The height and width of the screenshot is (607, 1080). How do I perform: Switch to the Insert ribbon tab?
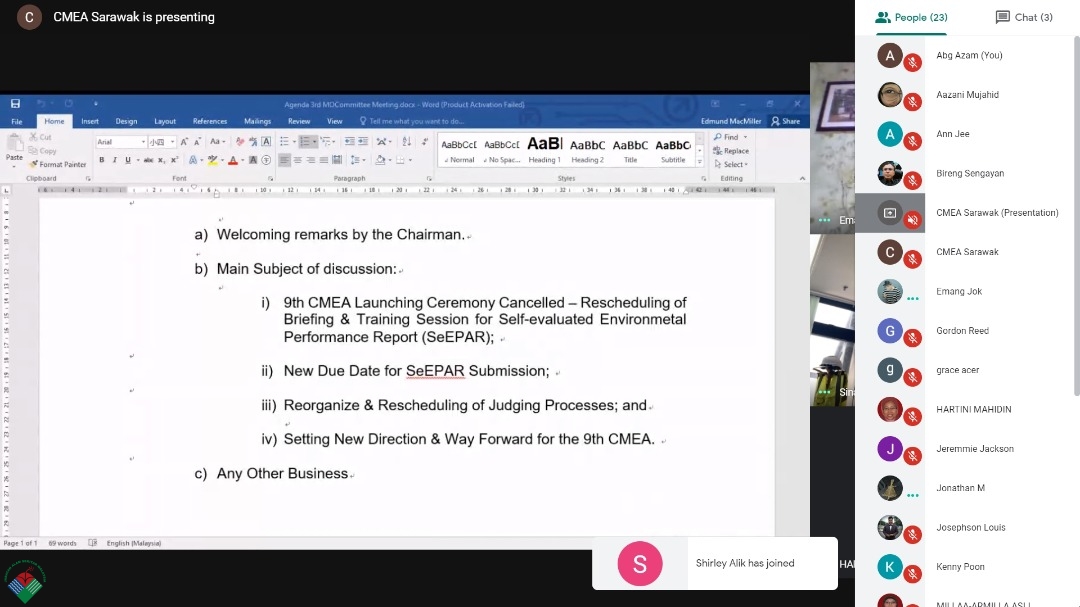point(90,121)
